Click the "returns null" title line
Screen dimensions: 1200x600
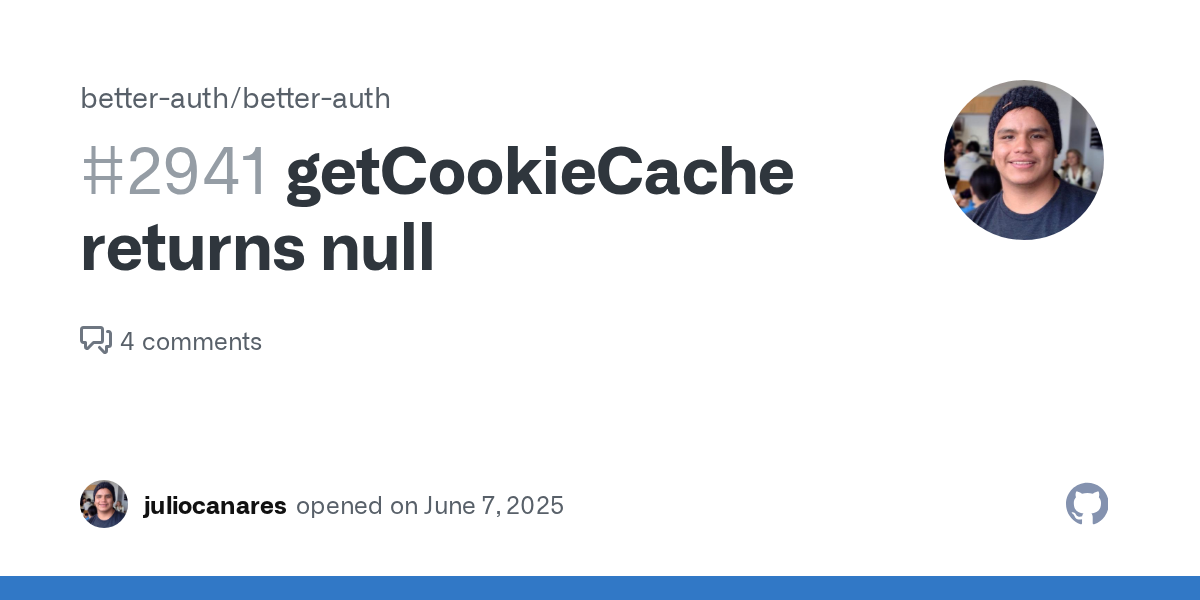pyautogui.click(x=257, y=248)
